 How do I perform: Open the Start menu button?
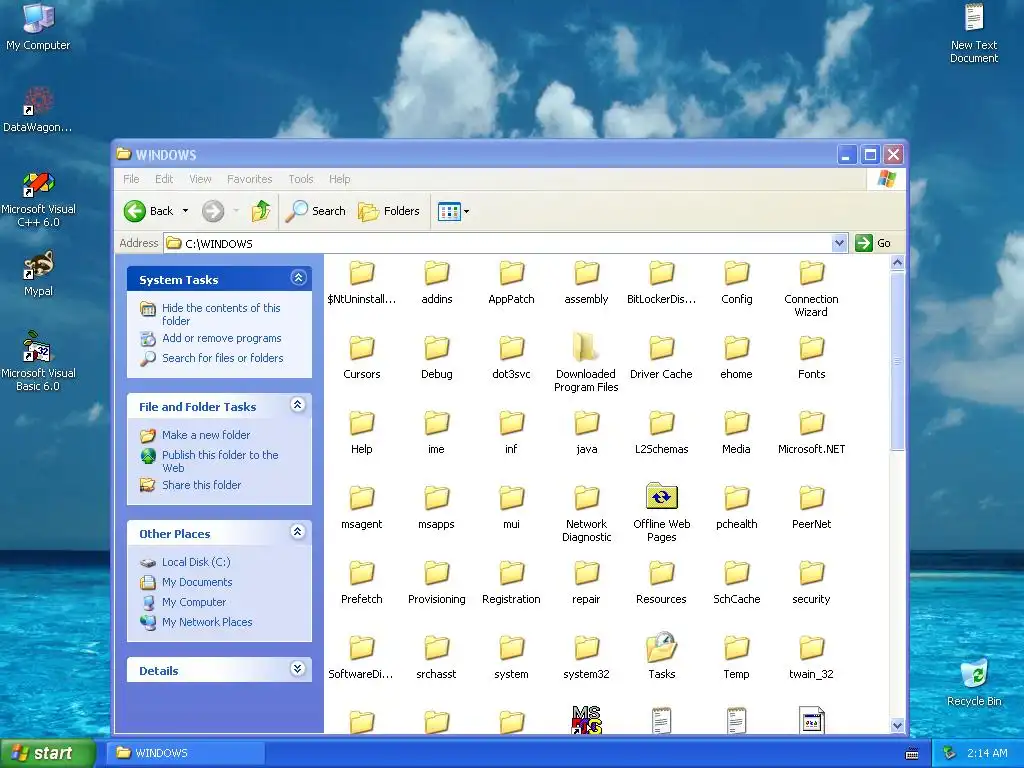click(47, 753)
